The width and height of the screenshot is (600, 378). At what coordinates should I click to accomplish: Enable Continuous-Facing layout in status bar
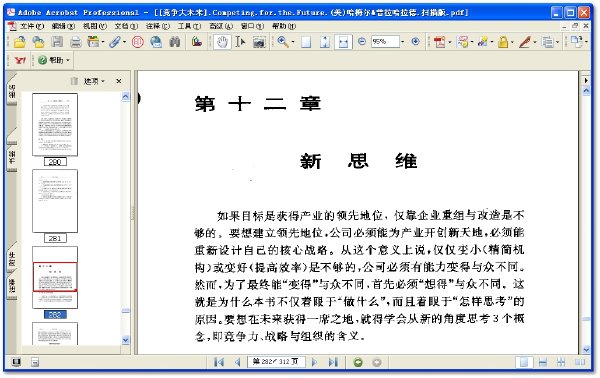561,362
